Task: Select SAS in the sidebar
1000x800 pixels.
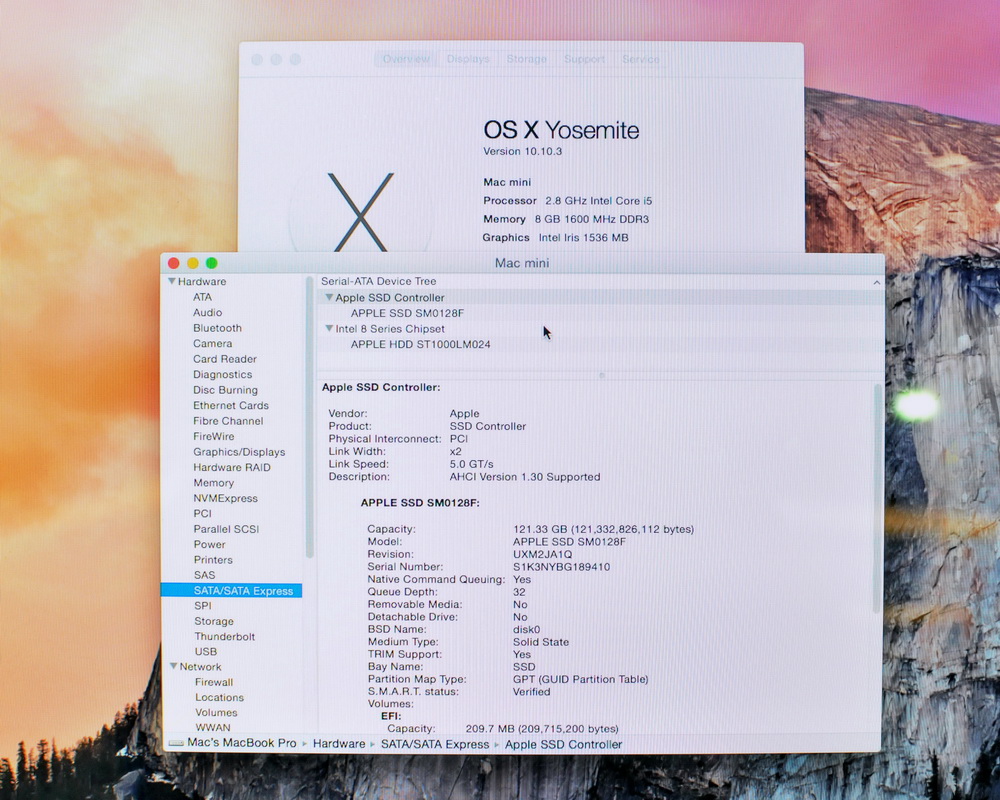Action: point(204,575)
